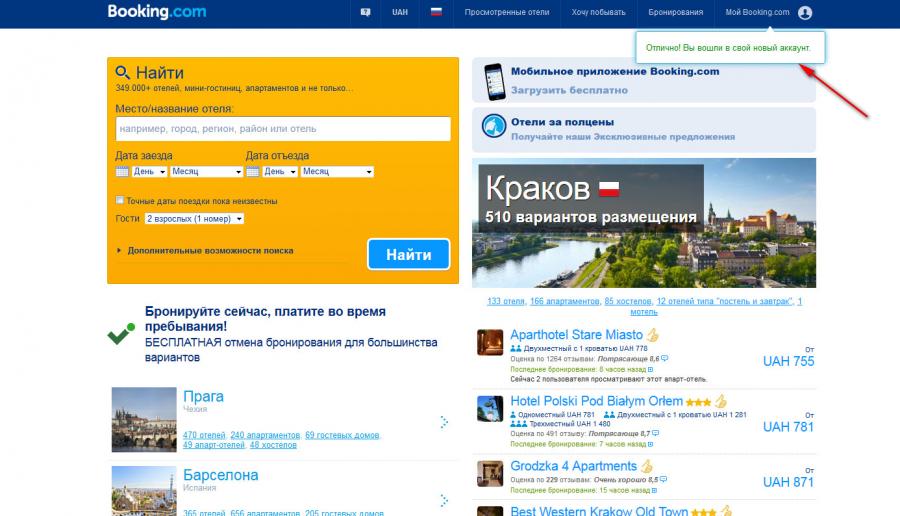Open 'Хочу побывать' menu item

pos(598,12)
